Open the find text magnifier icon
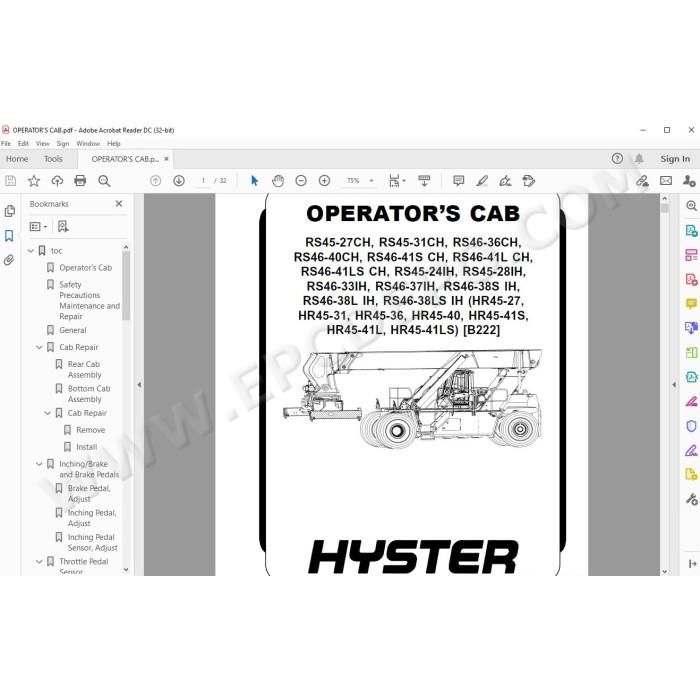 [104, 181]
